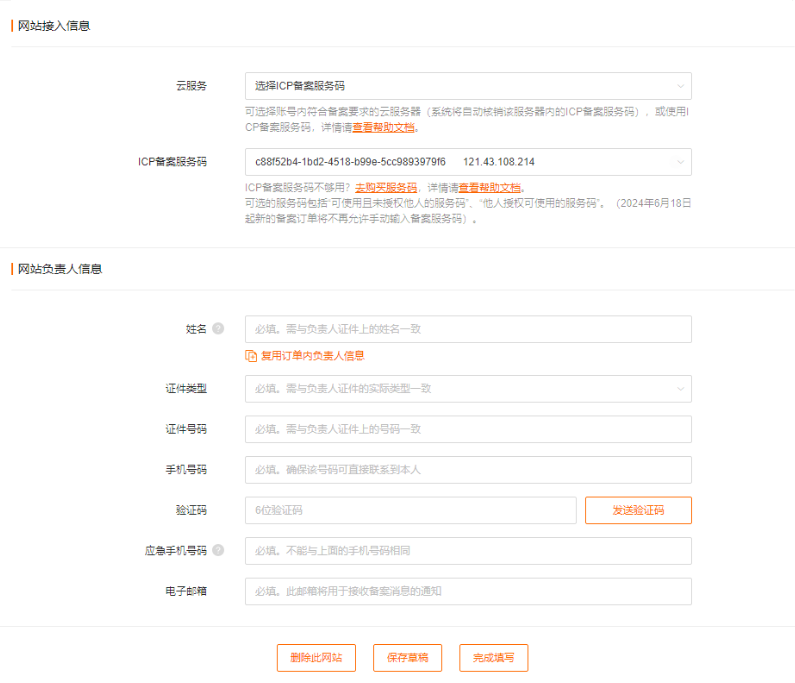Open 查看帮助文档 link under 云服务
The image size is (795, 683).
(x=383, y=127)
